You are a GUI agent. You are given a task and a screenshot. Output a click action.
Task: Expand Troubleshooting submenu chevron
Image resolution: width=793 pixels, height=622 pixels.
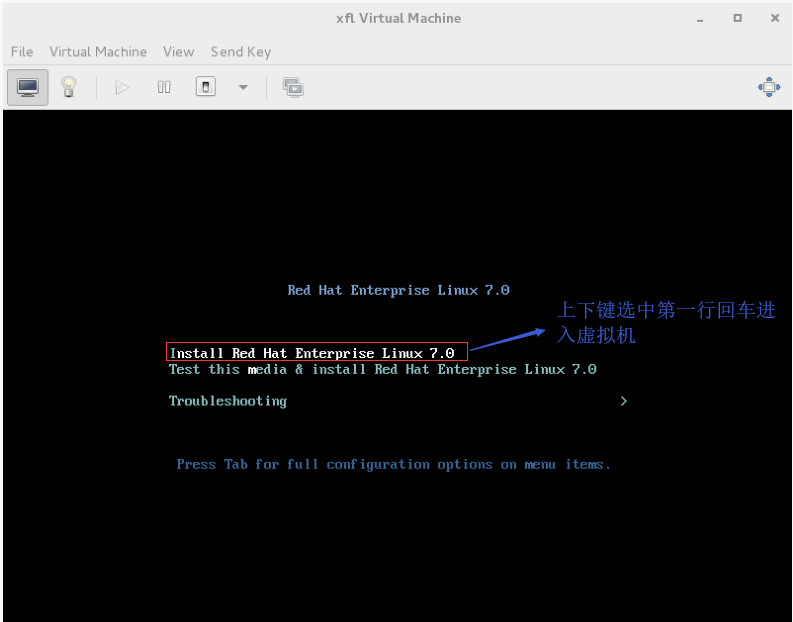[x=624, y=401]
